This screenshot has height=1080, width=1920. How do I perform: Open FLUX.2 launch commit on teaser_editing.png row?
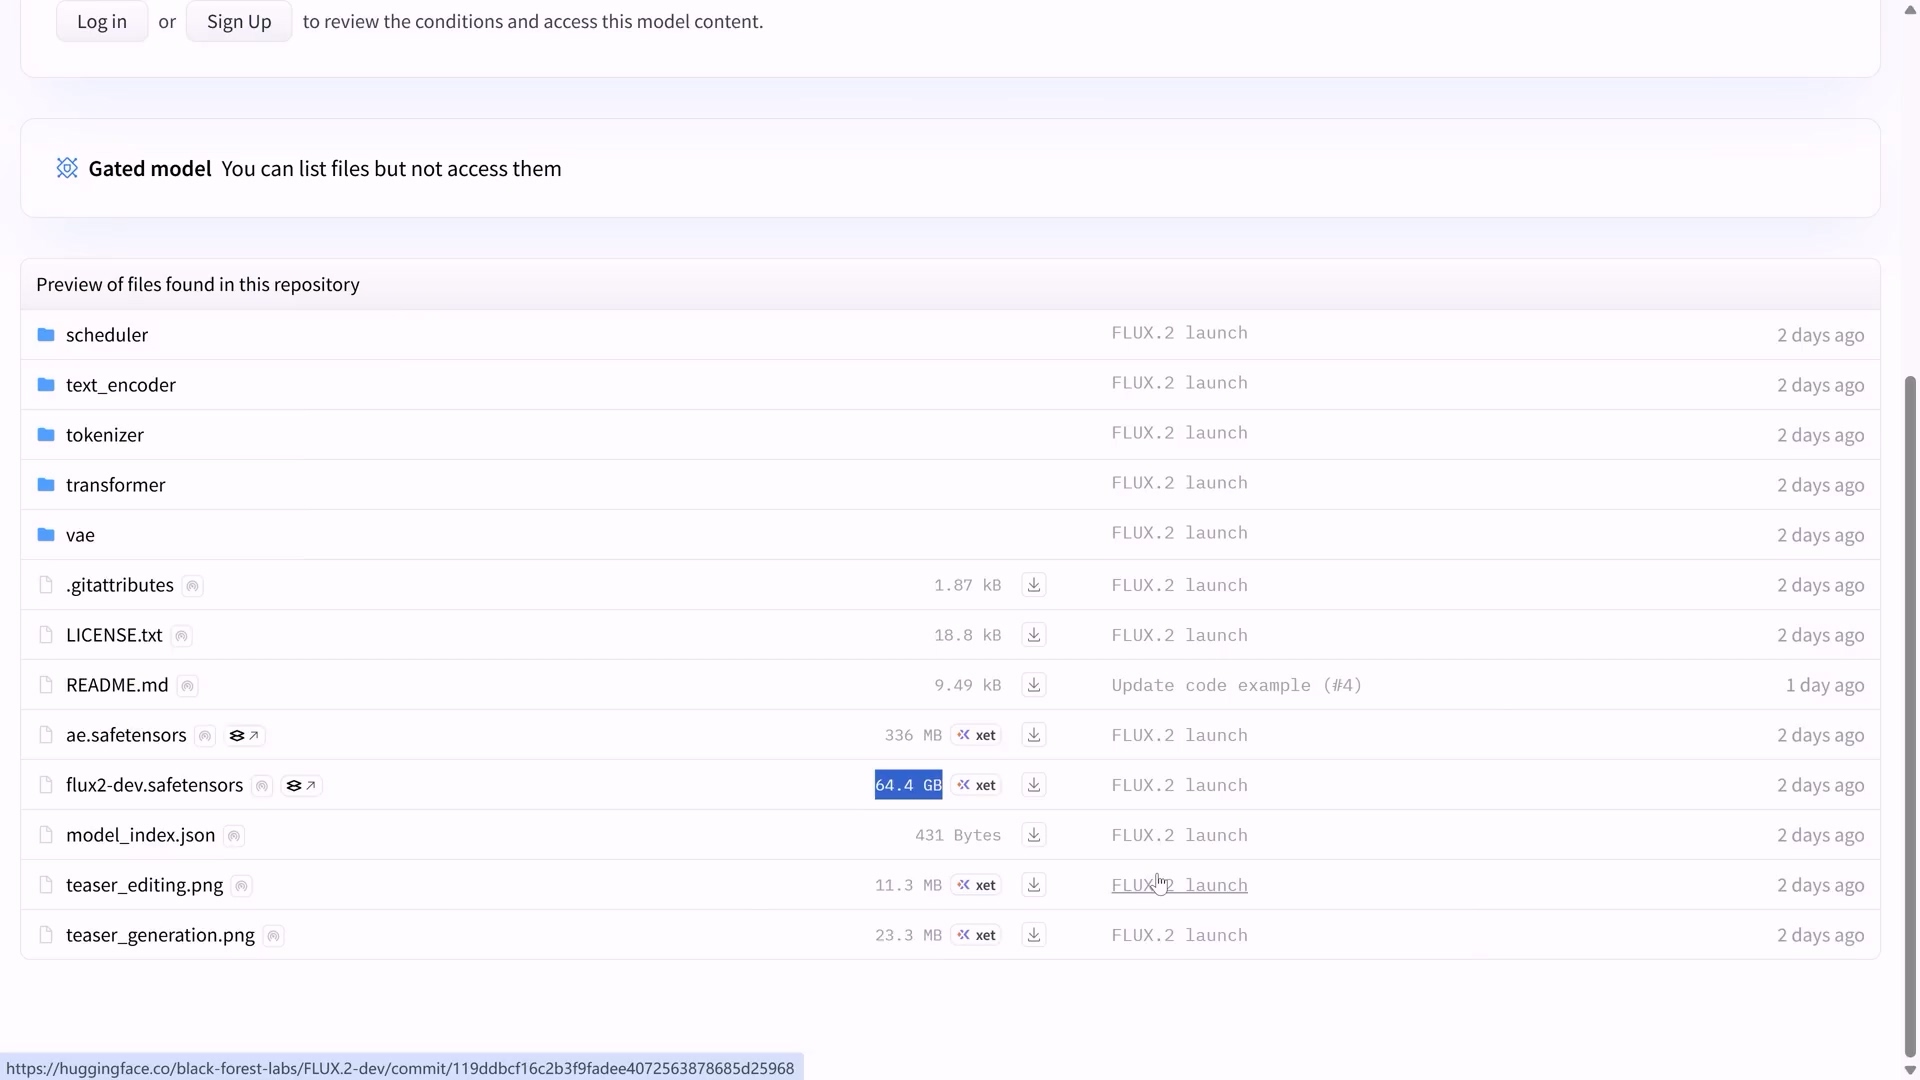click(x=1180, y=885)
